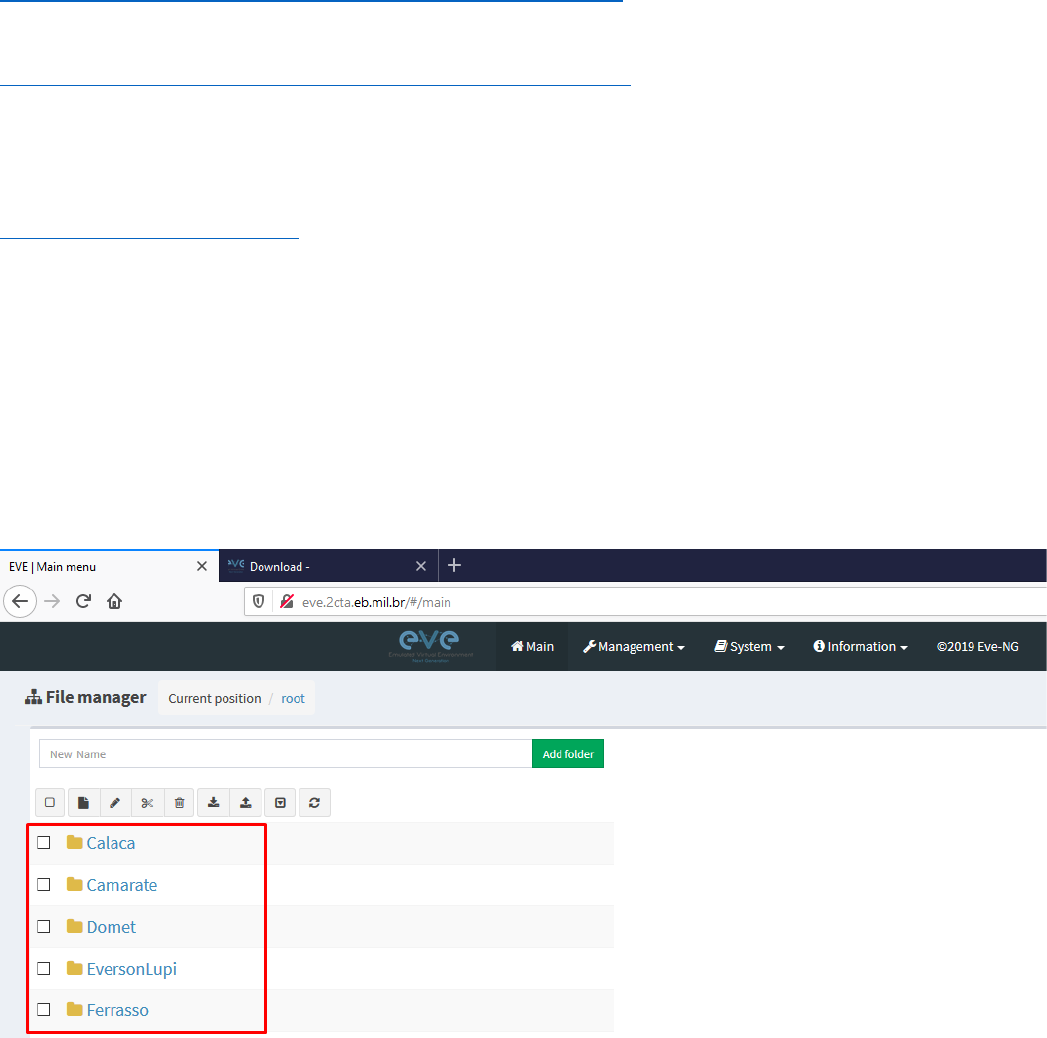Click the download files icon
Viewport: 1047px width, 1038px height.
[213, 802]
